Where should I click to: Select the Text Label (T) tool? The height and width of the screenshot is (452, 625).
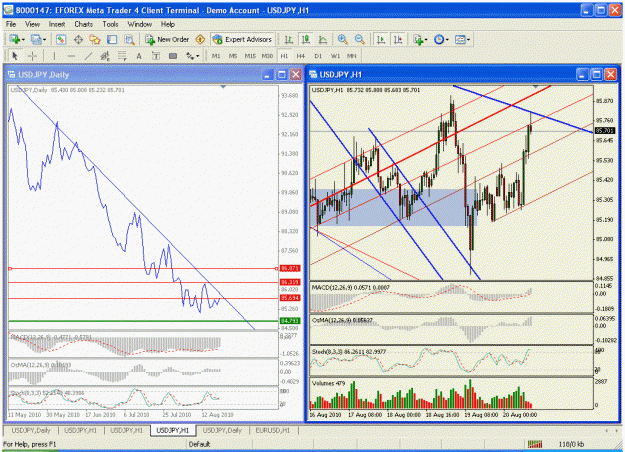coord(156,56)
